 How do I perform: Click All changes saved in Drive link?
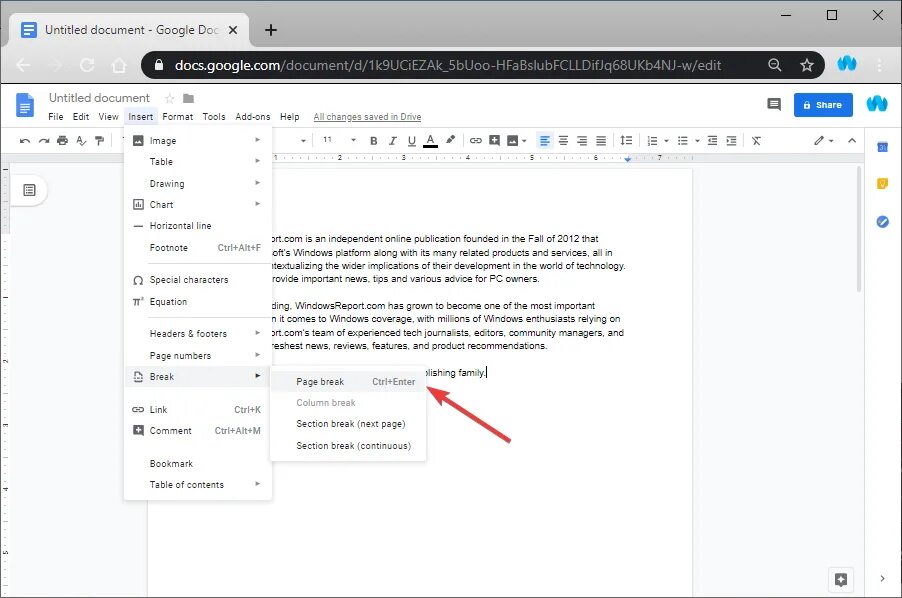click(x=367, y=117)
